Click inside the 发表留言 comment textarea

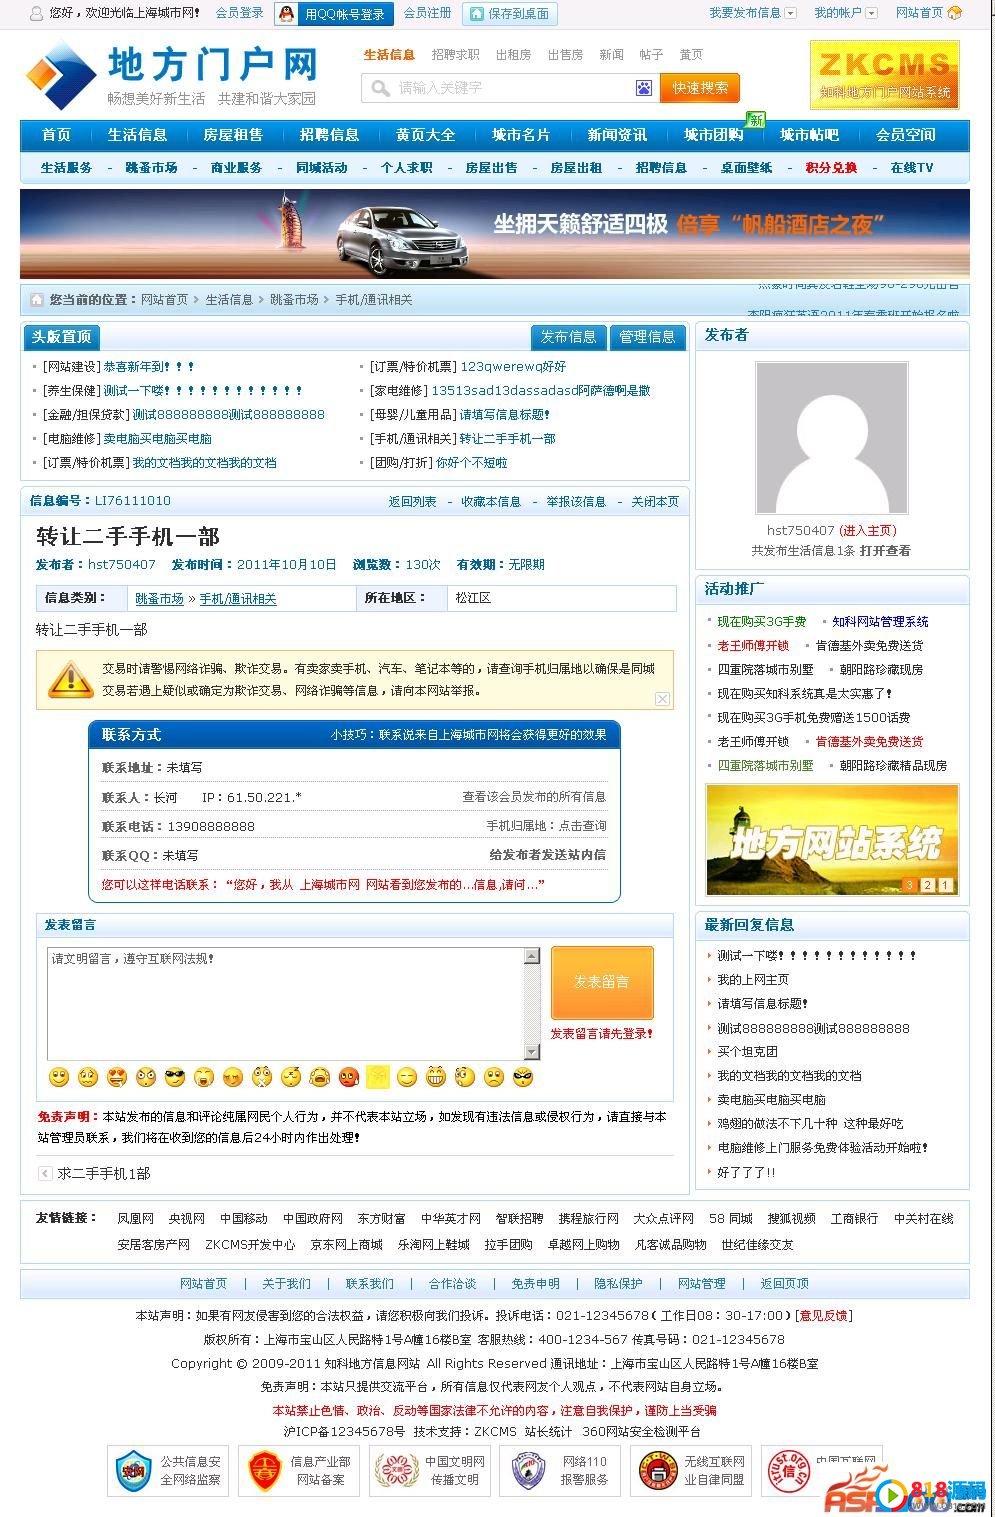click(x=286, y=1003)
